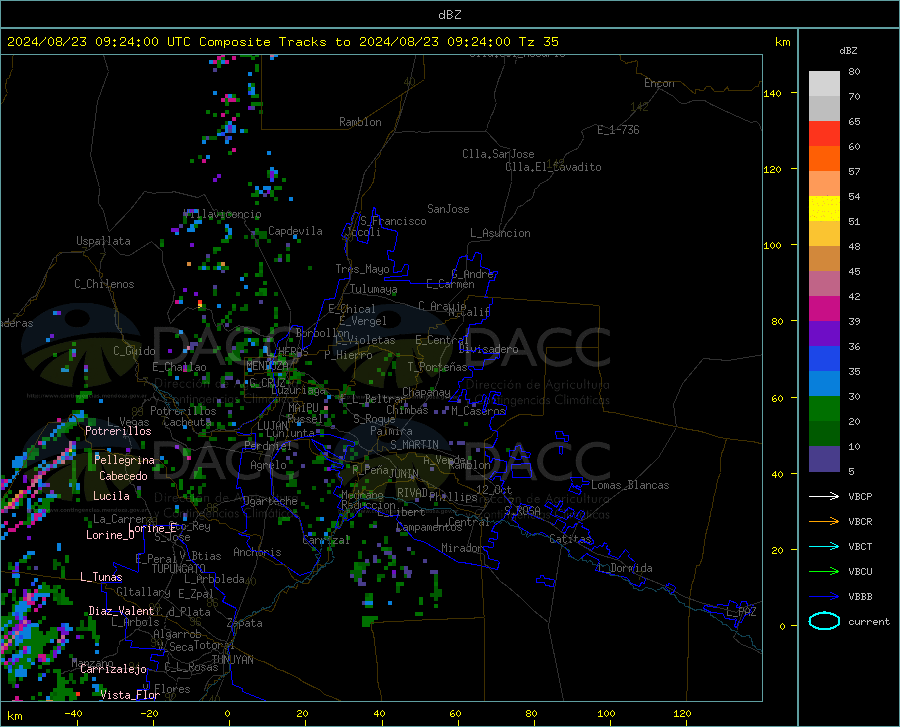Screen dimensions: 900x727
Task: Click the L_Tunas label
Action: click(x=101, y=577)
